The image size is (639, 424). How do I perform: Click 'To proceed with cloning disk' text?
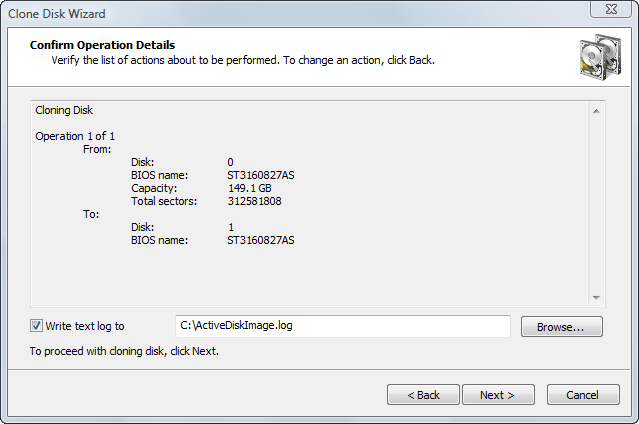click(x=124, y=351)
